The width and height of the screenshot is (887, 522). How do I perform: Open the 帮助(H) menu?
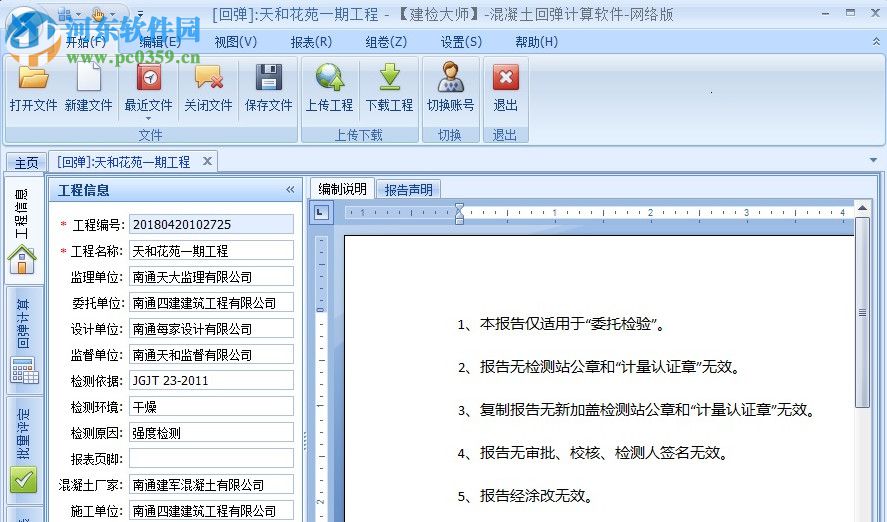536,42
